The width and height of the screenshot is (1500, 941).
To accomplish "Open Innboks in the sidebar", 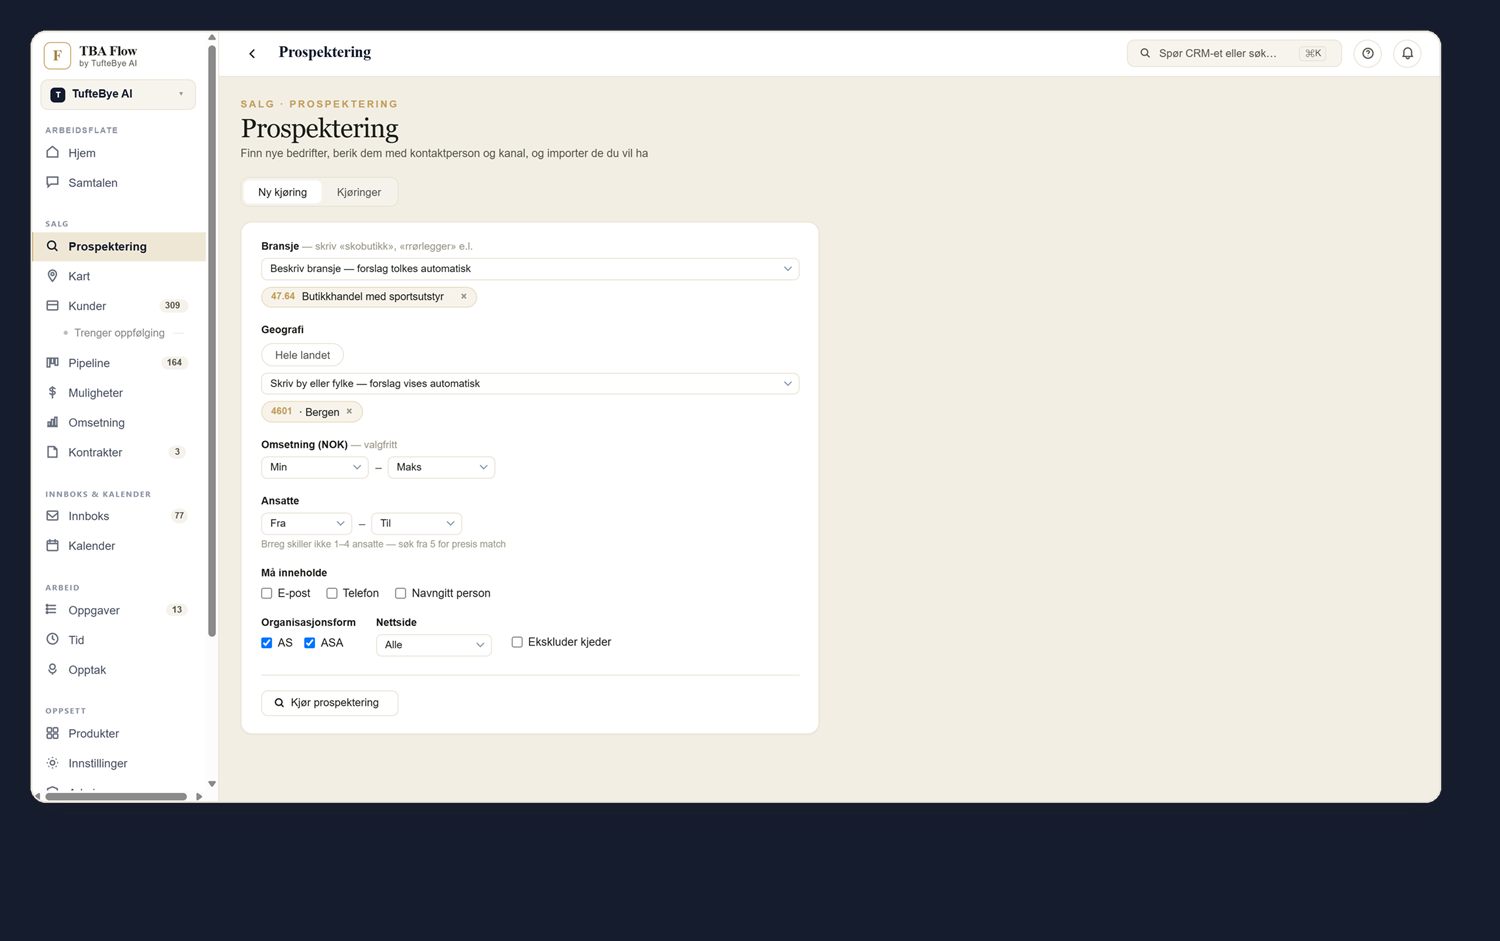I will [119, 516].
